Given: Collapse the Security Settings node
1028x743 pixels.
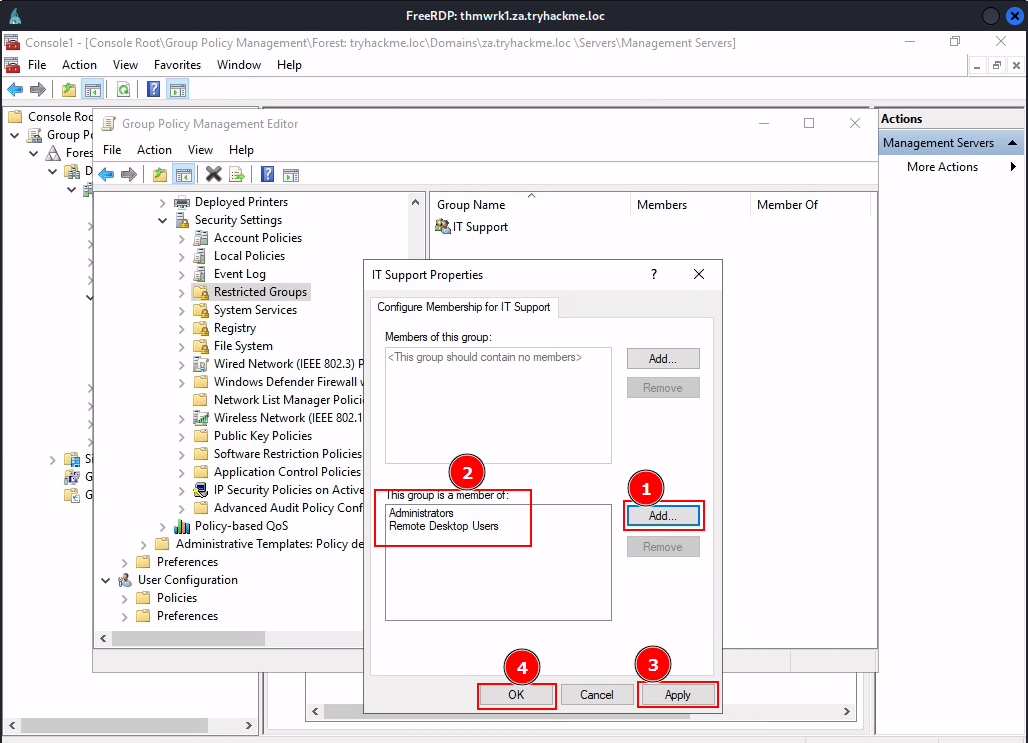Looking at the screenshot, I should coord(163,220).
